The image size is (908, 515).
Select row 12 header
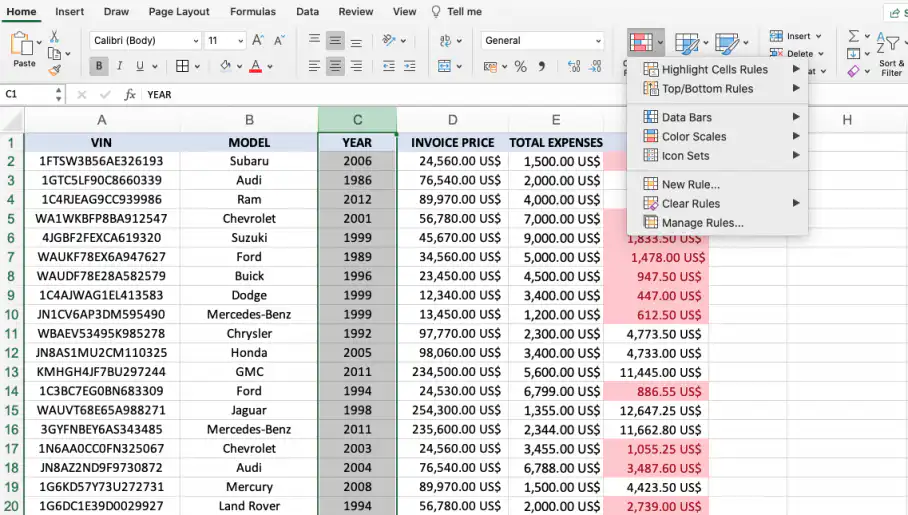pos(12,353)
